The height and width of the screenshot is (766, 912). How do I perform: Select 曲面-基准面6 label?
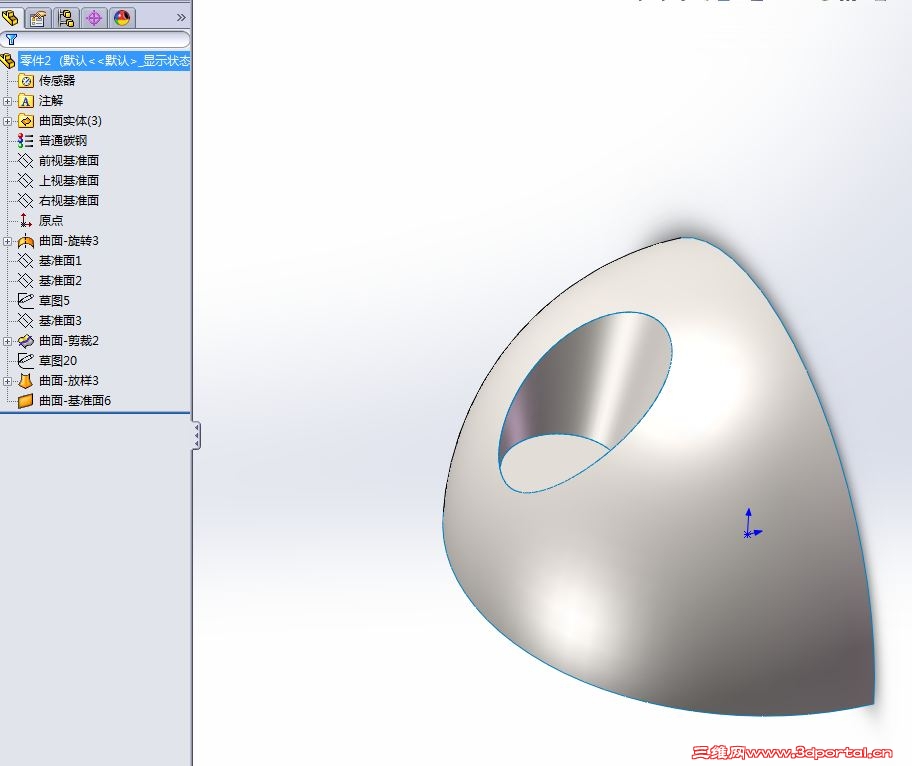(74, 401)
